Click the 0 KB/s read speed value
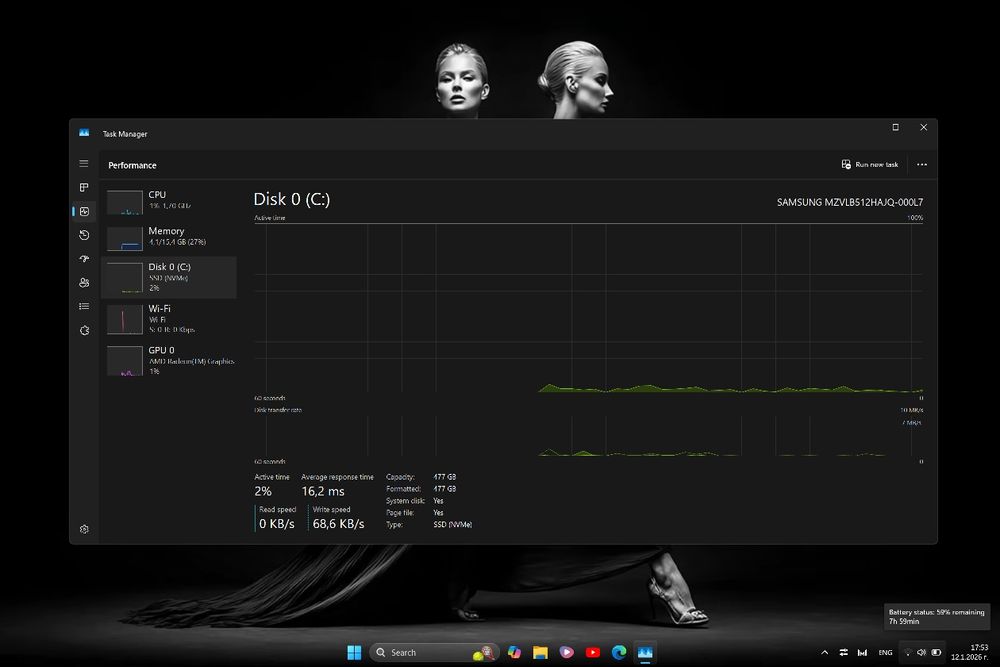1000x667 pixels. pos(277,524)
